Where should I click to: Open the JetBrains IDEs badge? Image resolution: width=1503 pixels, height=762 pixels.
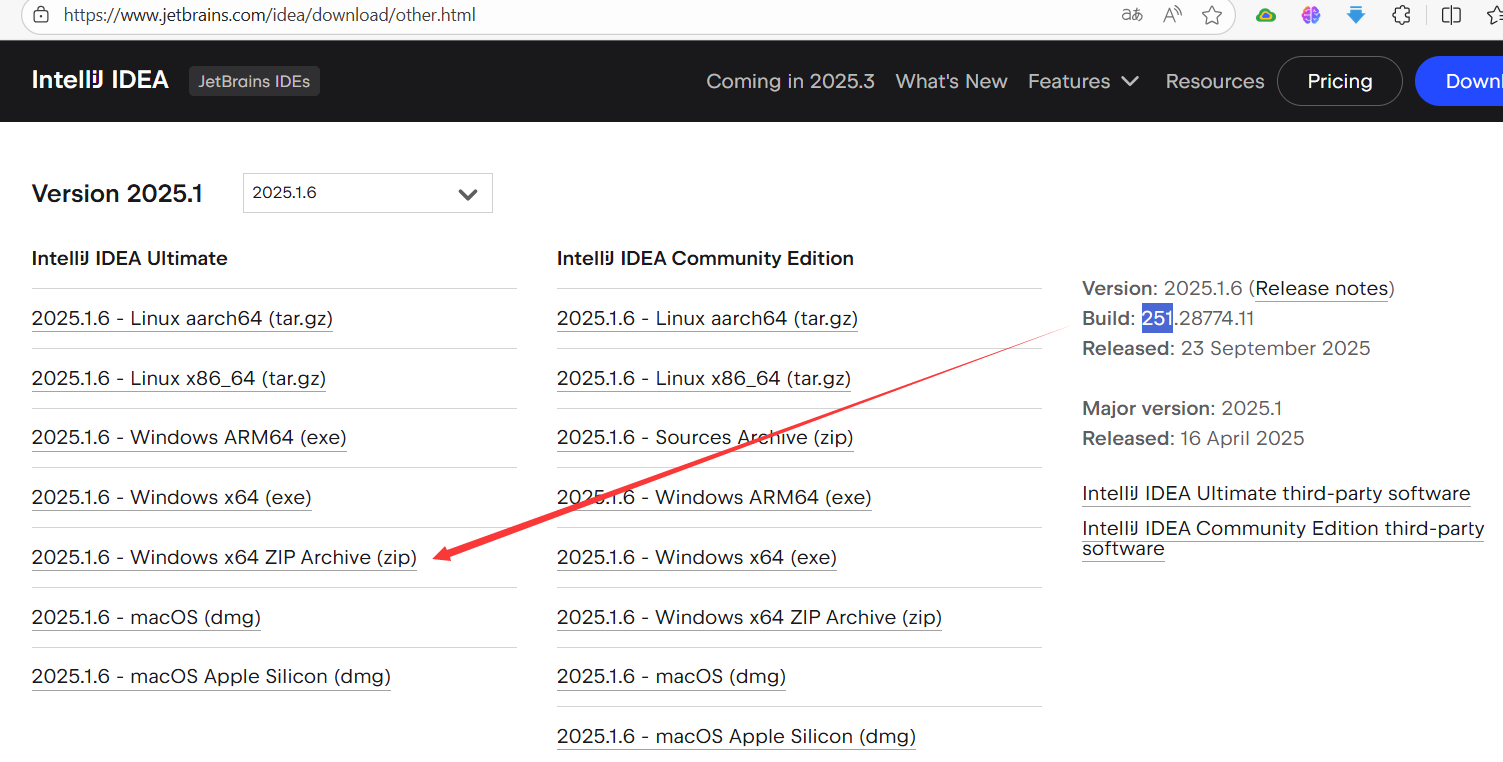254,81
